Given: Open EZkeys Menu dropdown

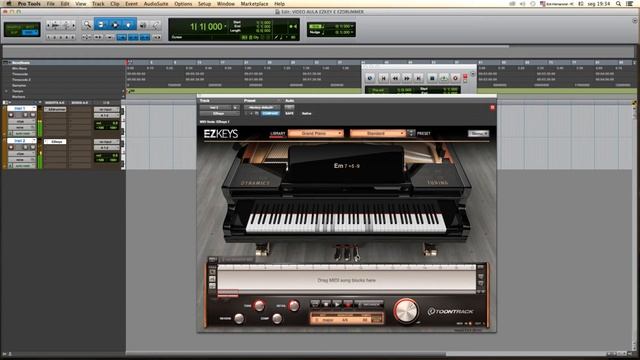Looking at the screenshot, I should (x=478, y=133).
